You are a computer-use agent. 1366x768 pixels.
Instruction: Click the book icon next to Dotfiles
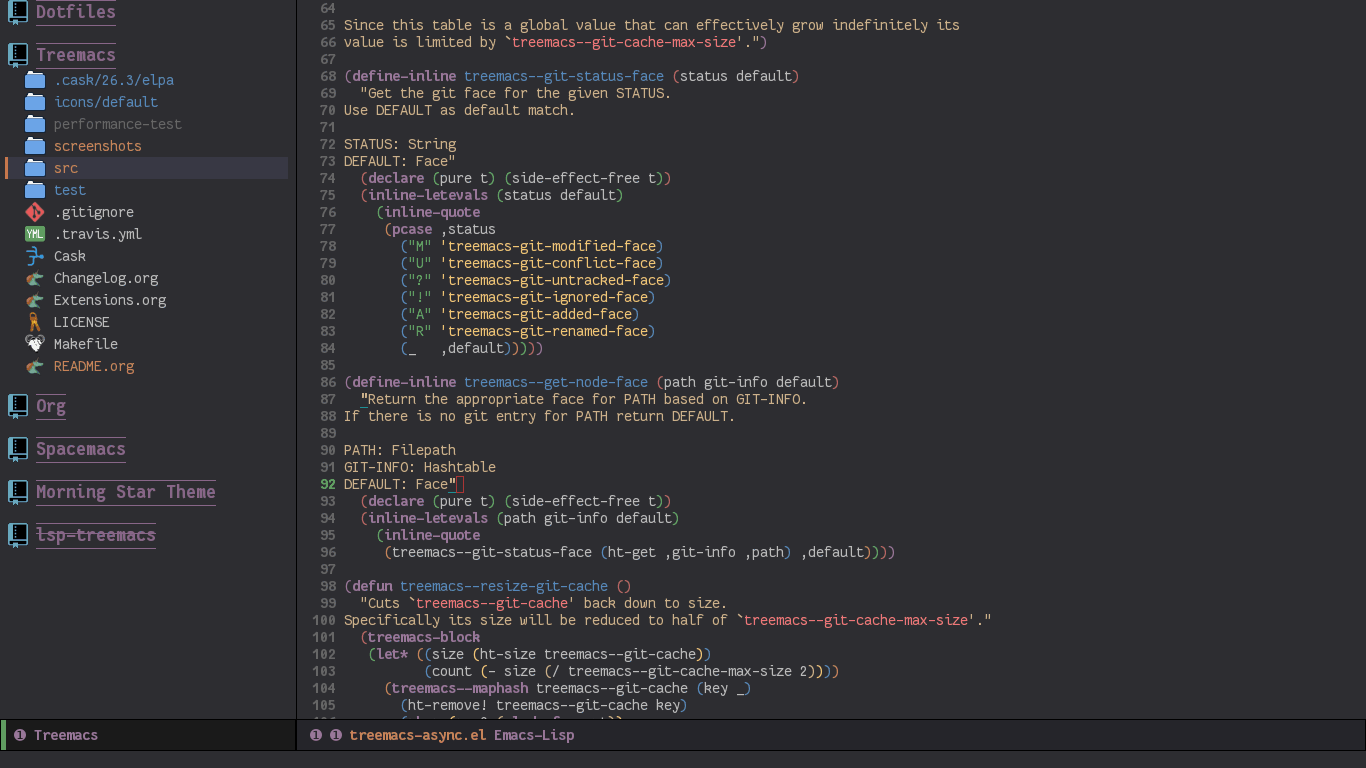(17, 13)
